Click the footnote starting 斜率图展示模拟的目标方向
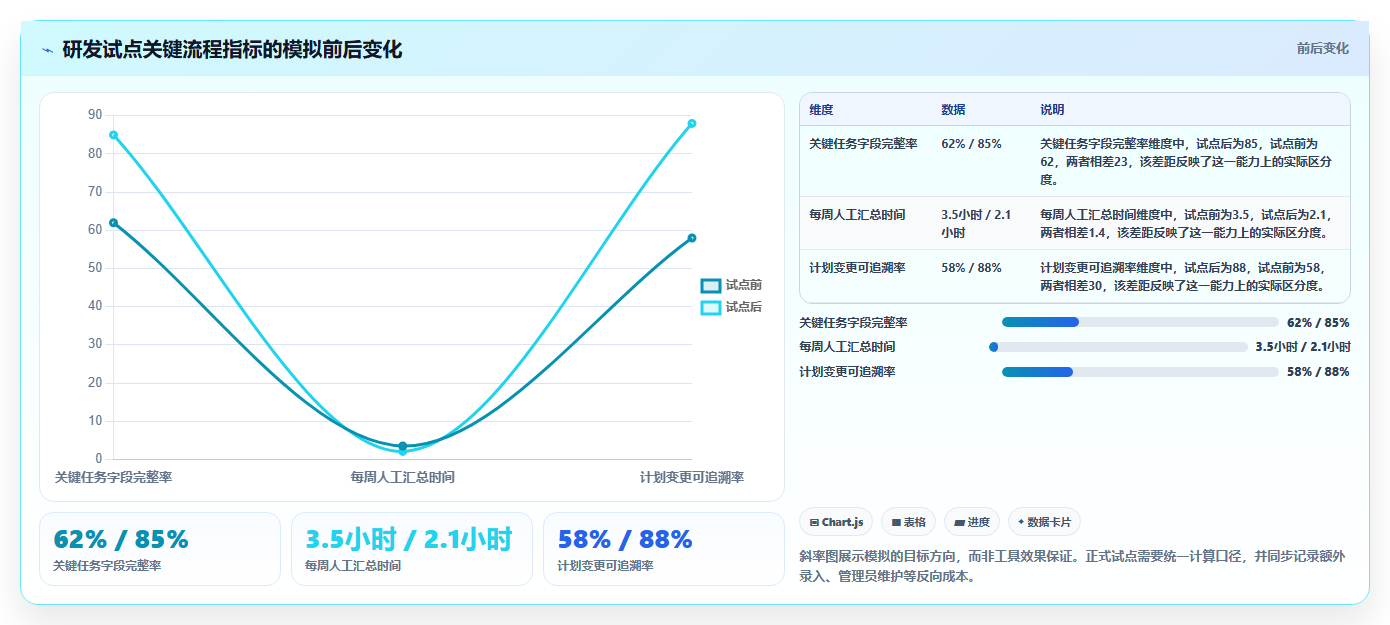1390x625 pixels. (1072, 566)
